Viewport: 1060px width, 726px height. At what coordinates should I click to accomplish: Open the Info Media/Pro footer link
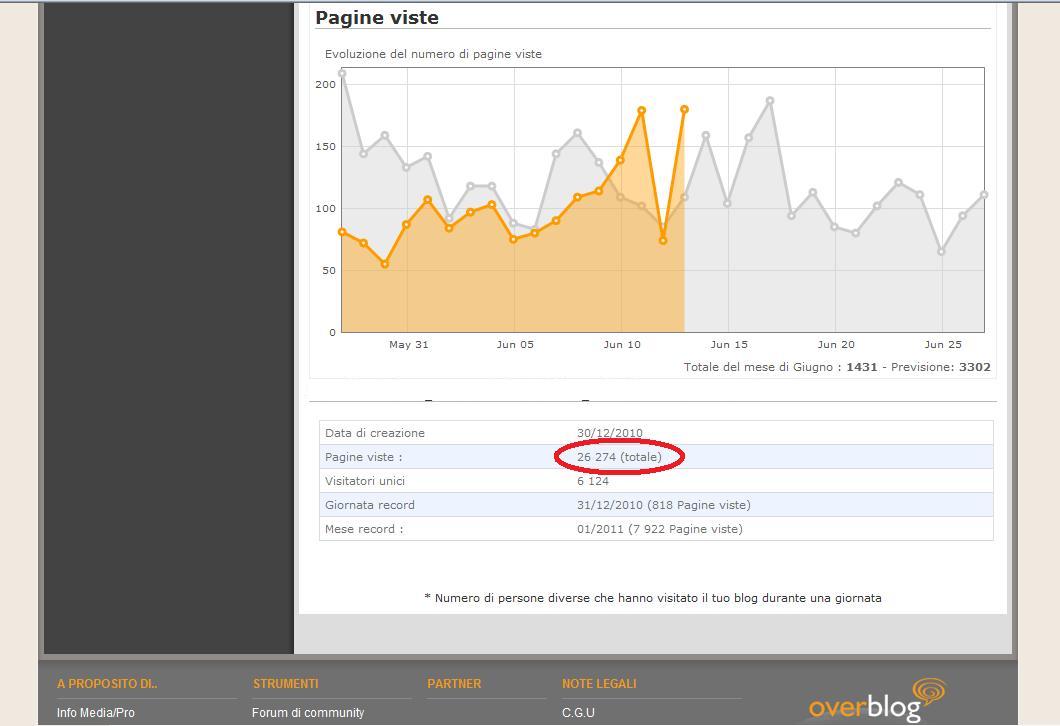point(96,713)
